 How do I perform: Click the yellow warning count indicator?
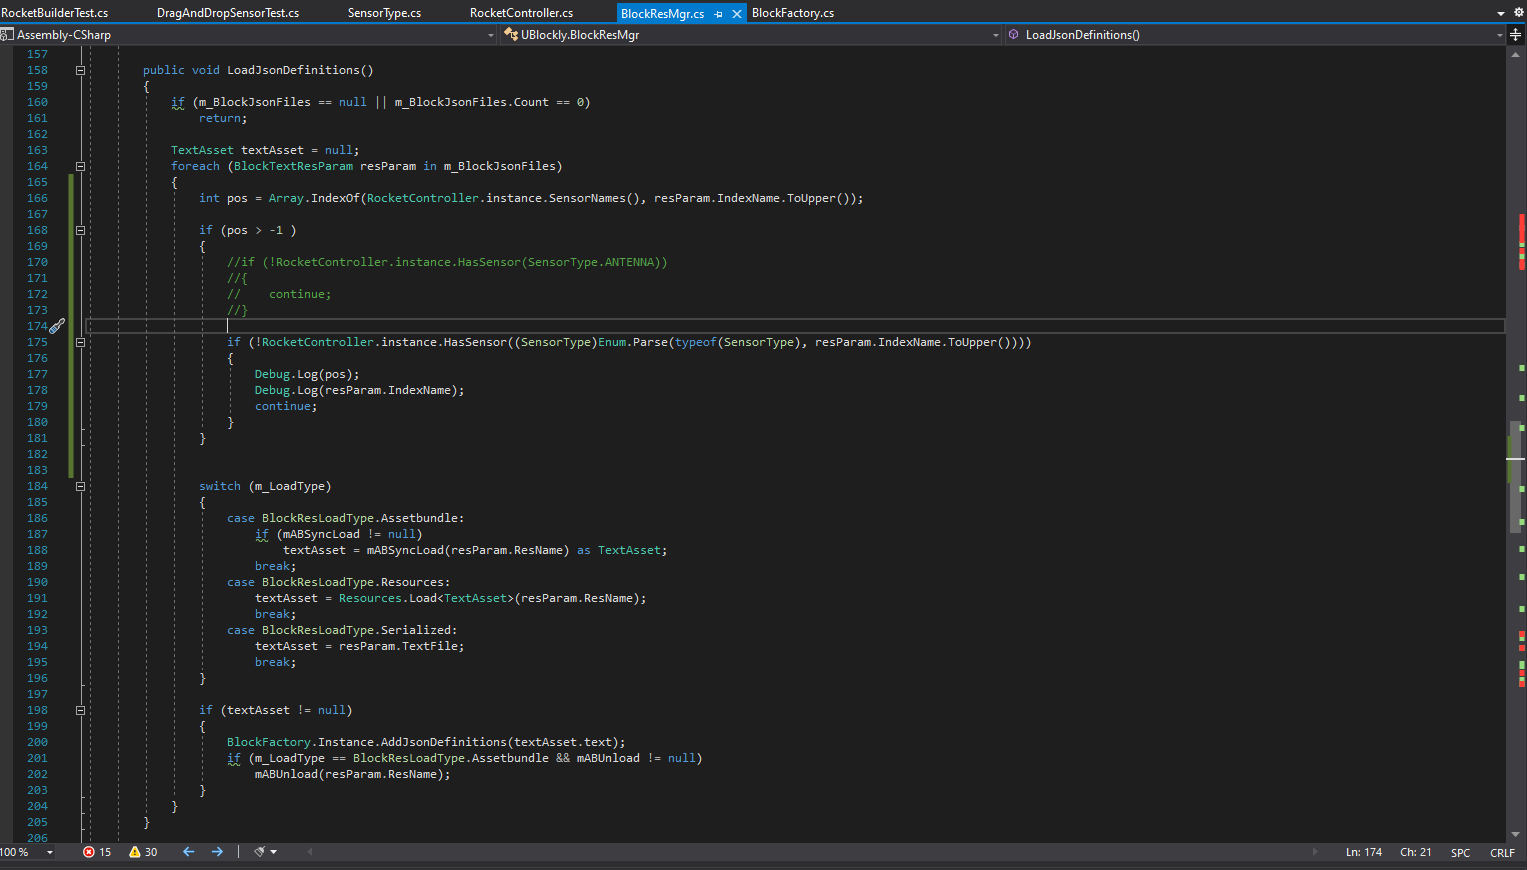click(143, 852)
